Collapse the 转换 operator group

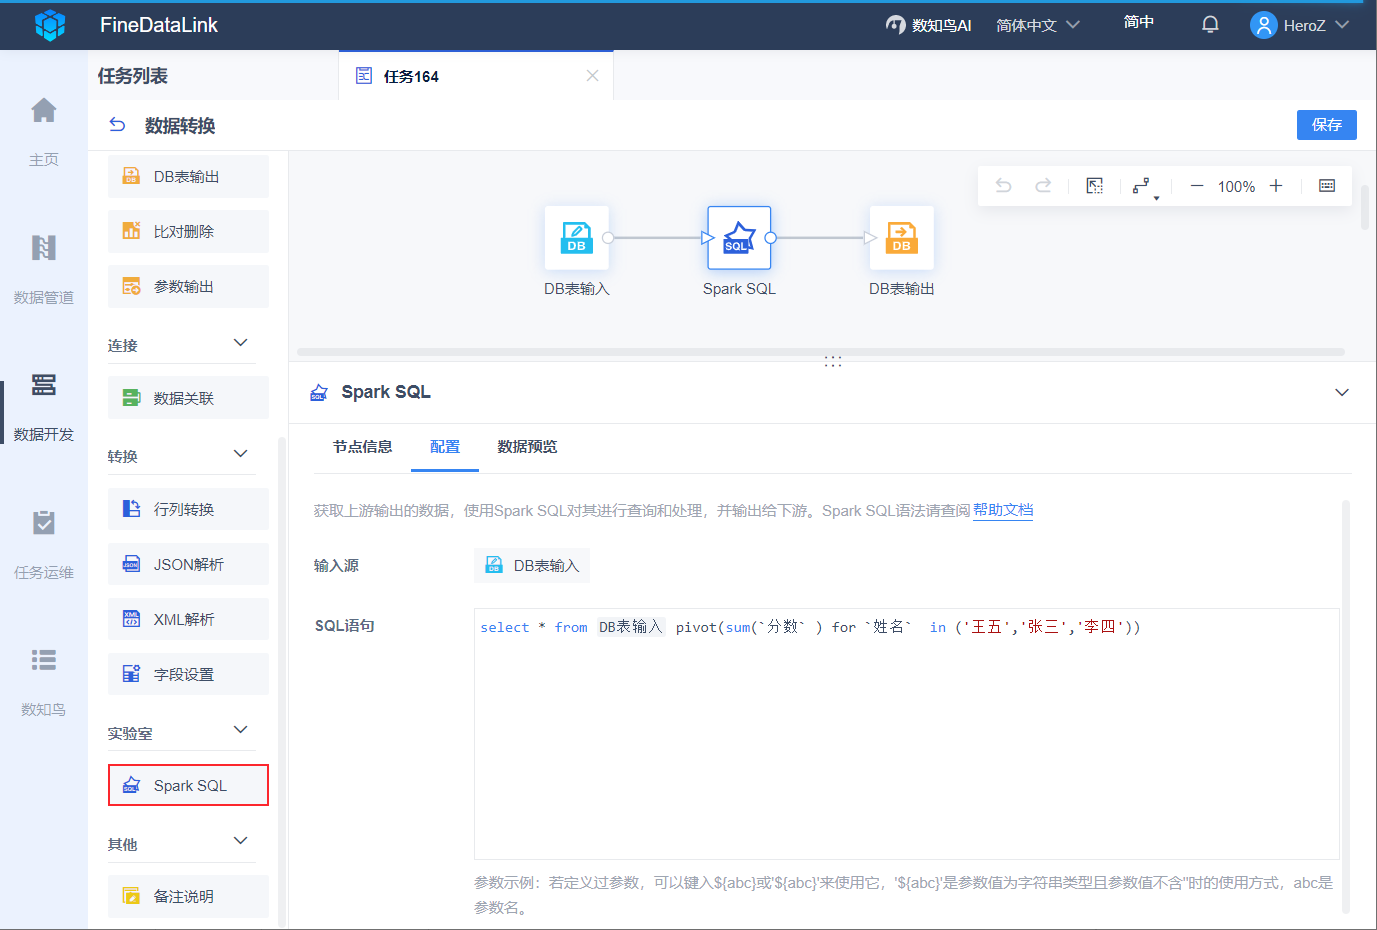pyautogui.click(x=240, y=454)
